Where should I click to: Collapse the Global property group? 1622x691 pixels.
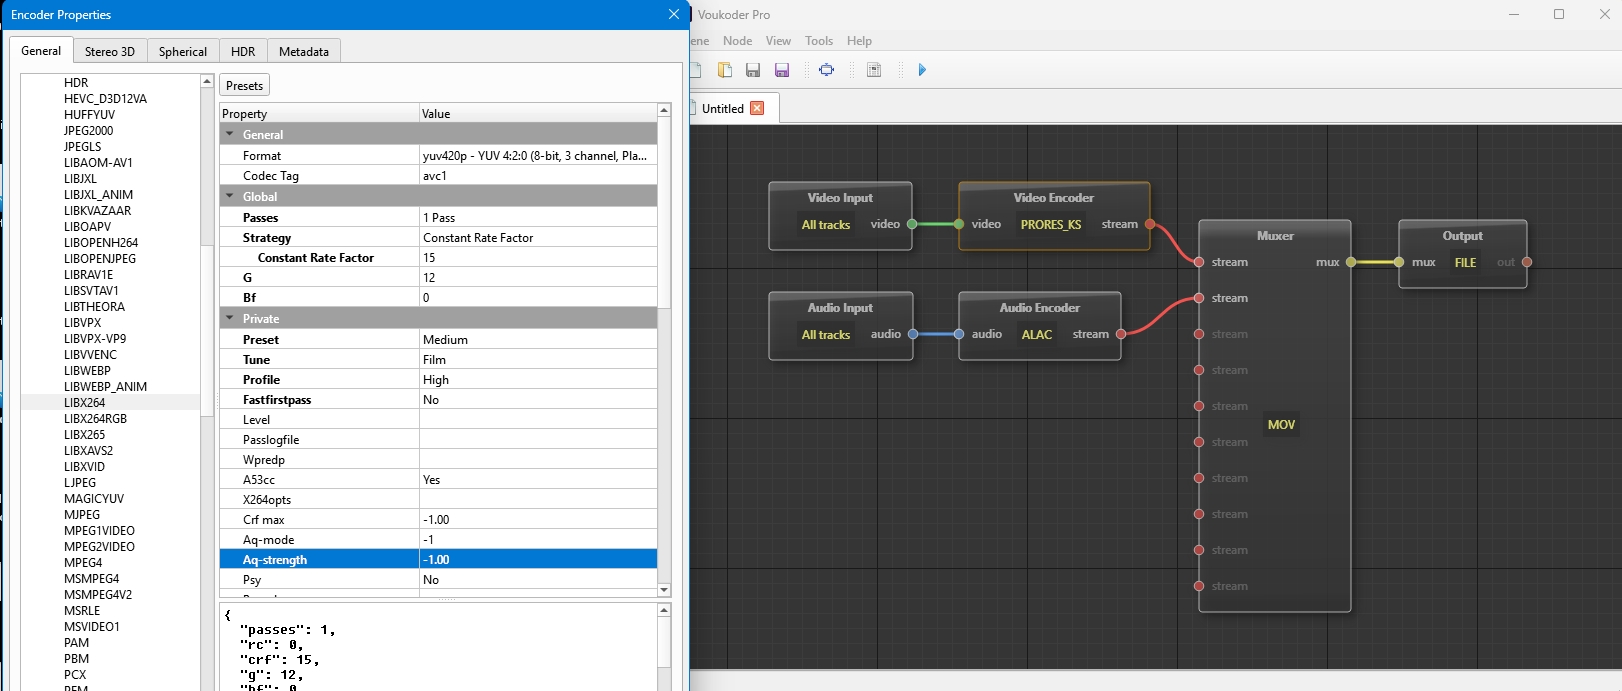point(230,196)
